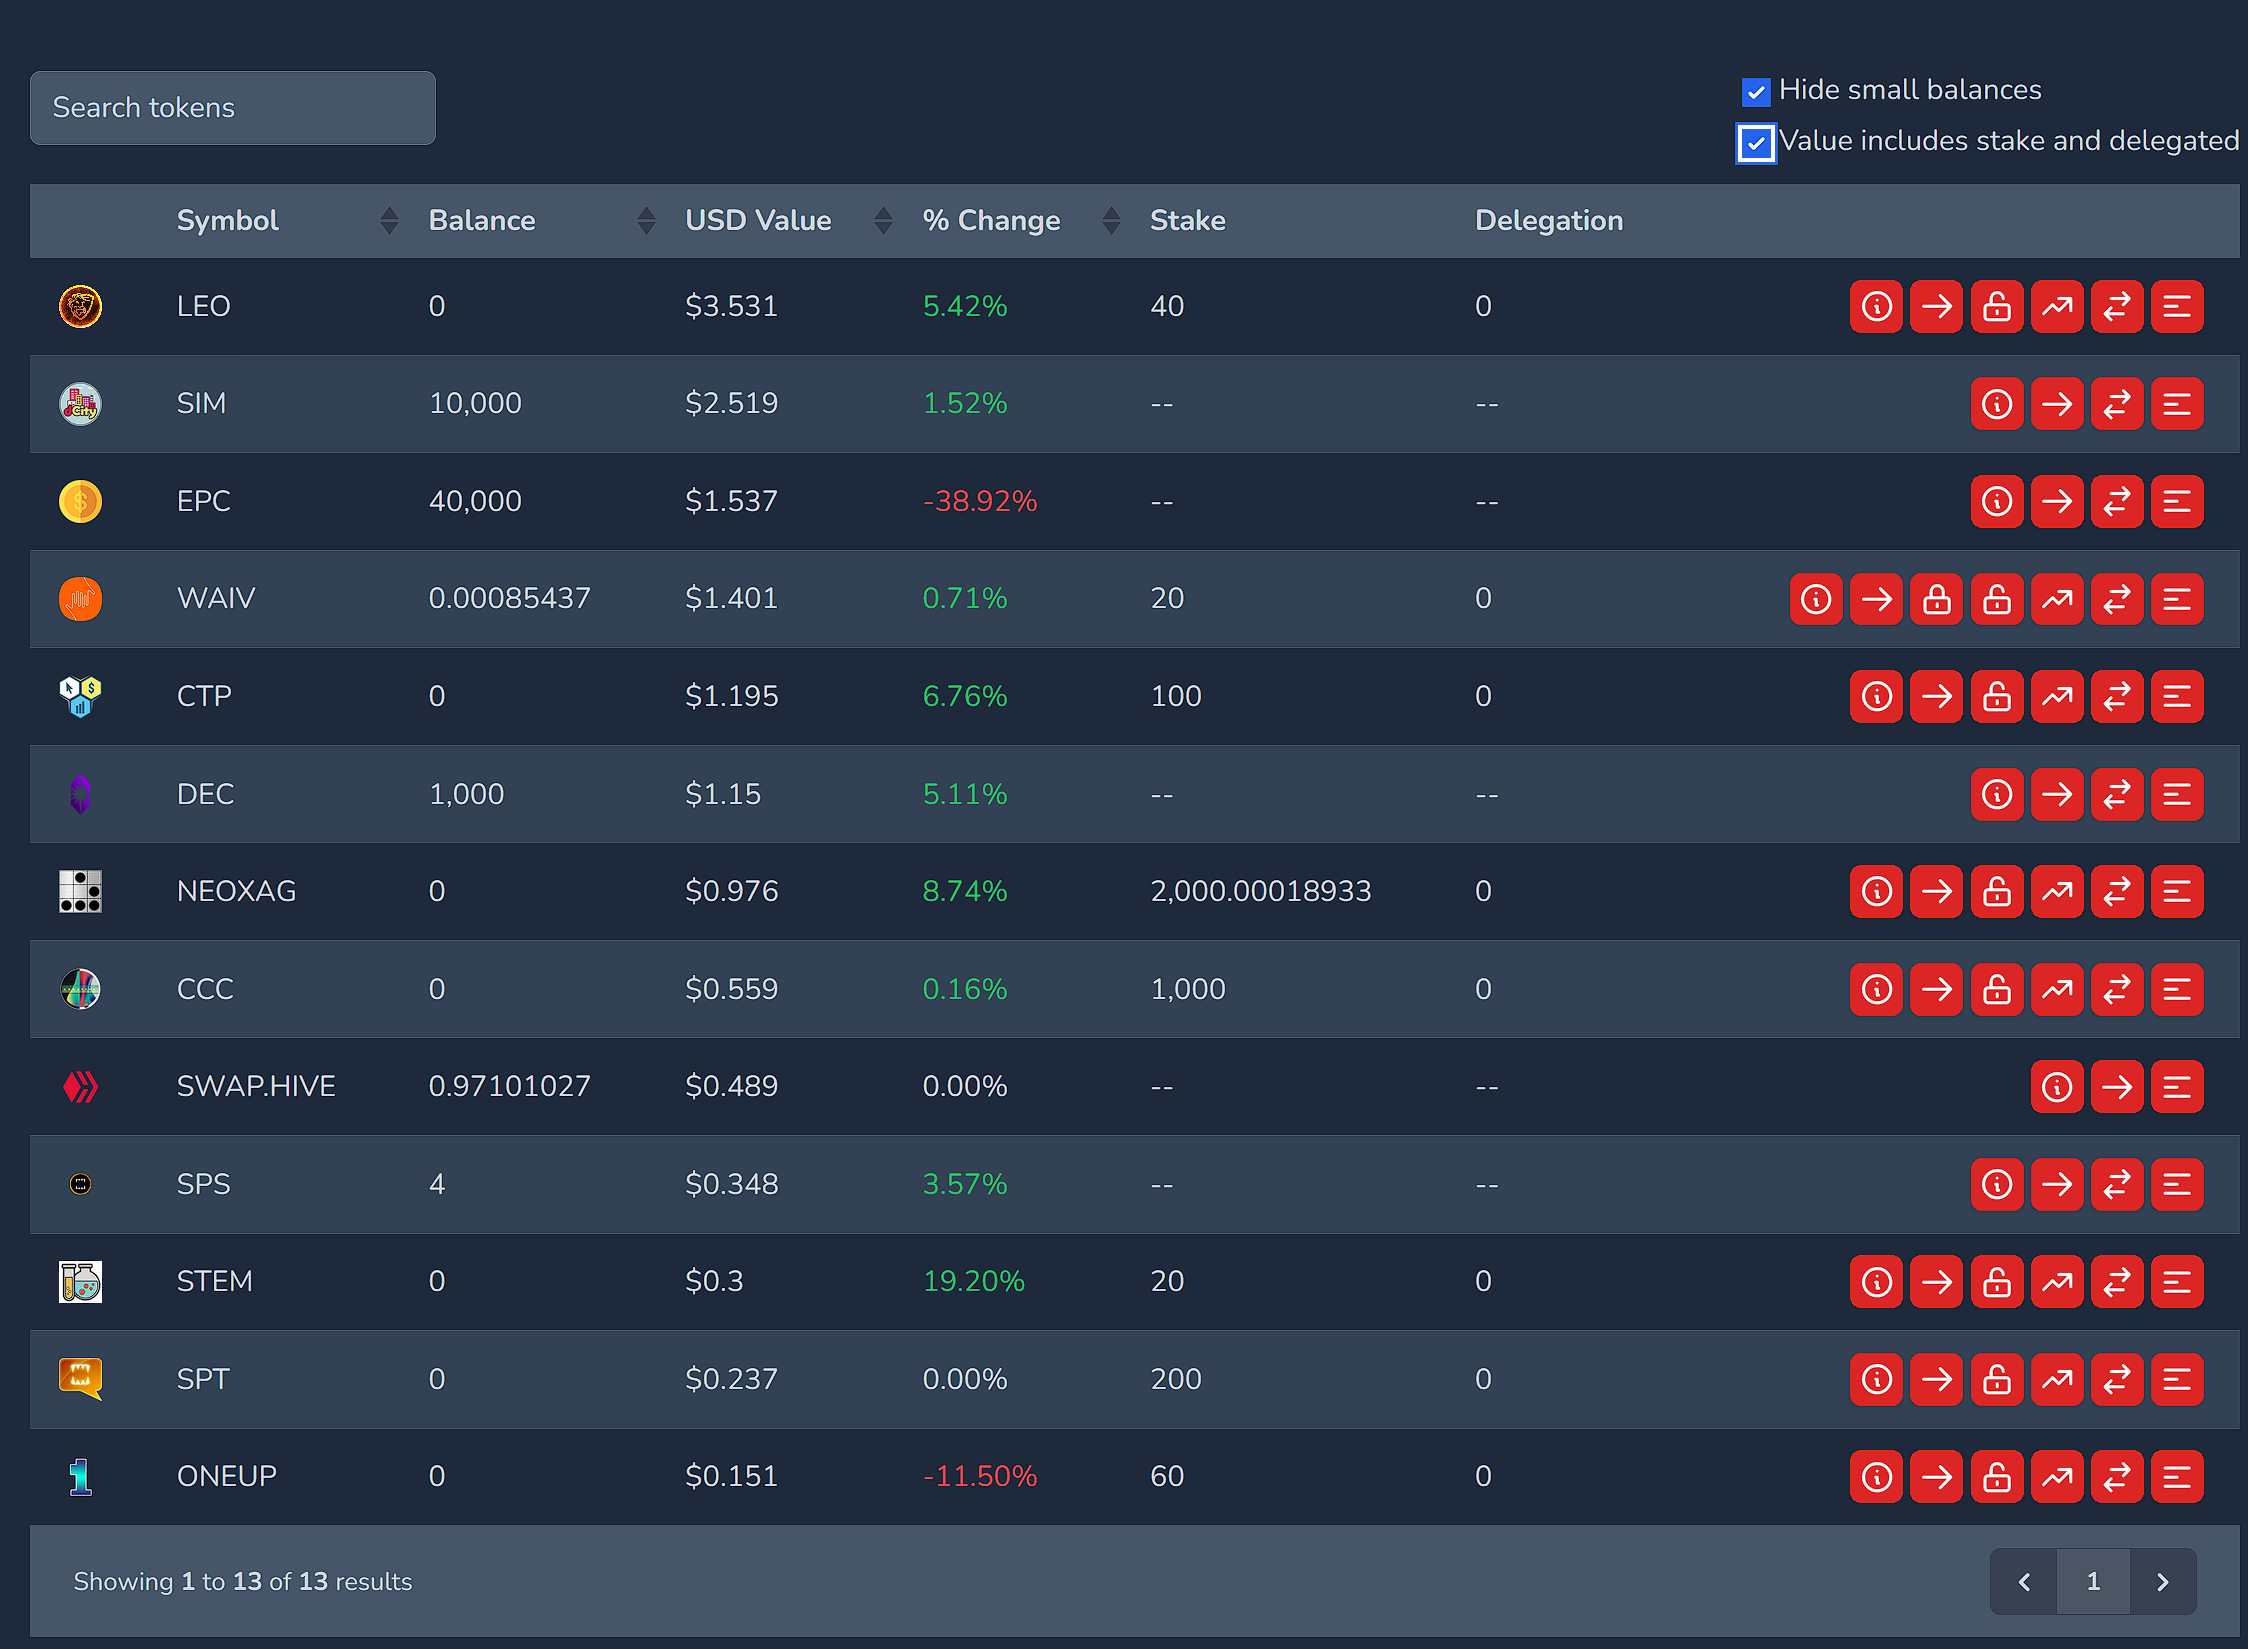Click the send arrow icon for SWAP.HIVE

point(2117,1086)
